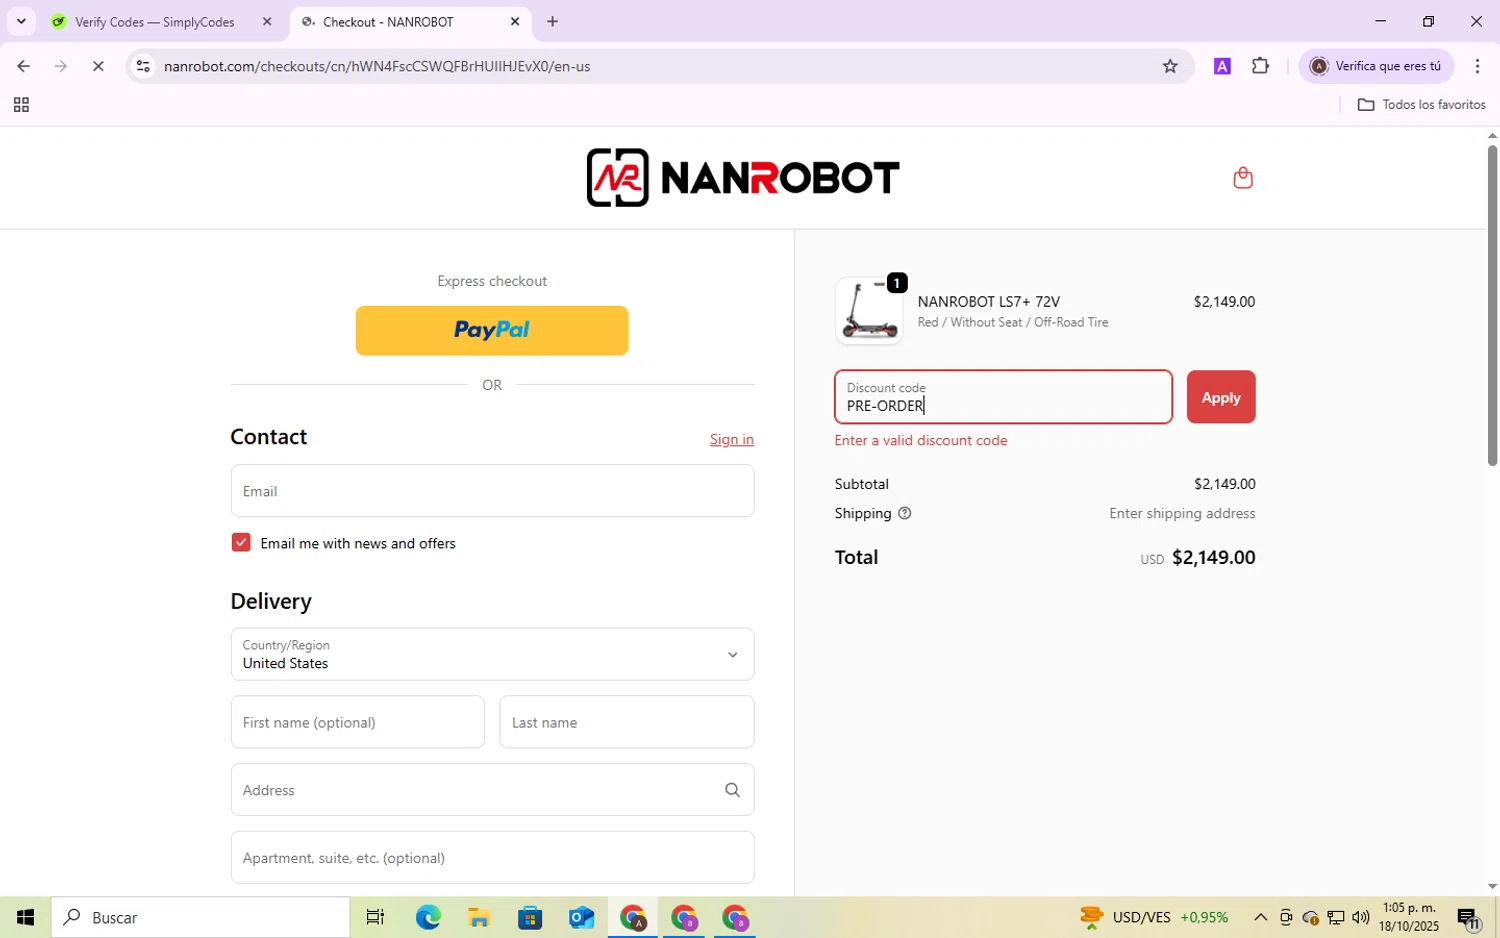The height and width of the screenshot is (938, 1500).
Task: Focus the Last name field
Action: 627,722
